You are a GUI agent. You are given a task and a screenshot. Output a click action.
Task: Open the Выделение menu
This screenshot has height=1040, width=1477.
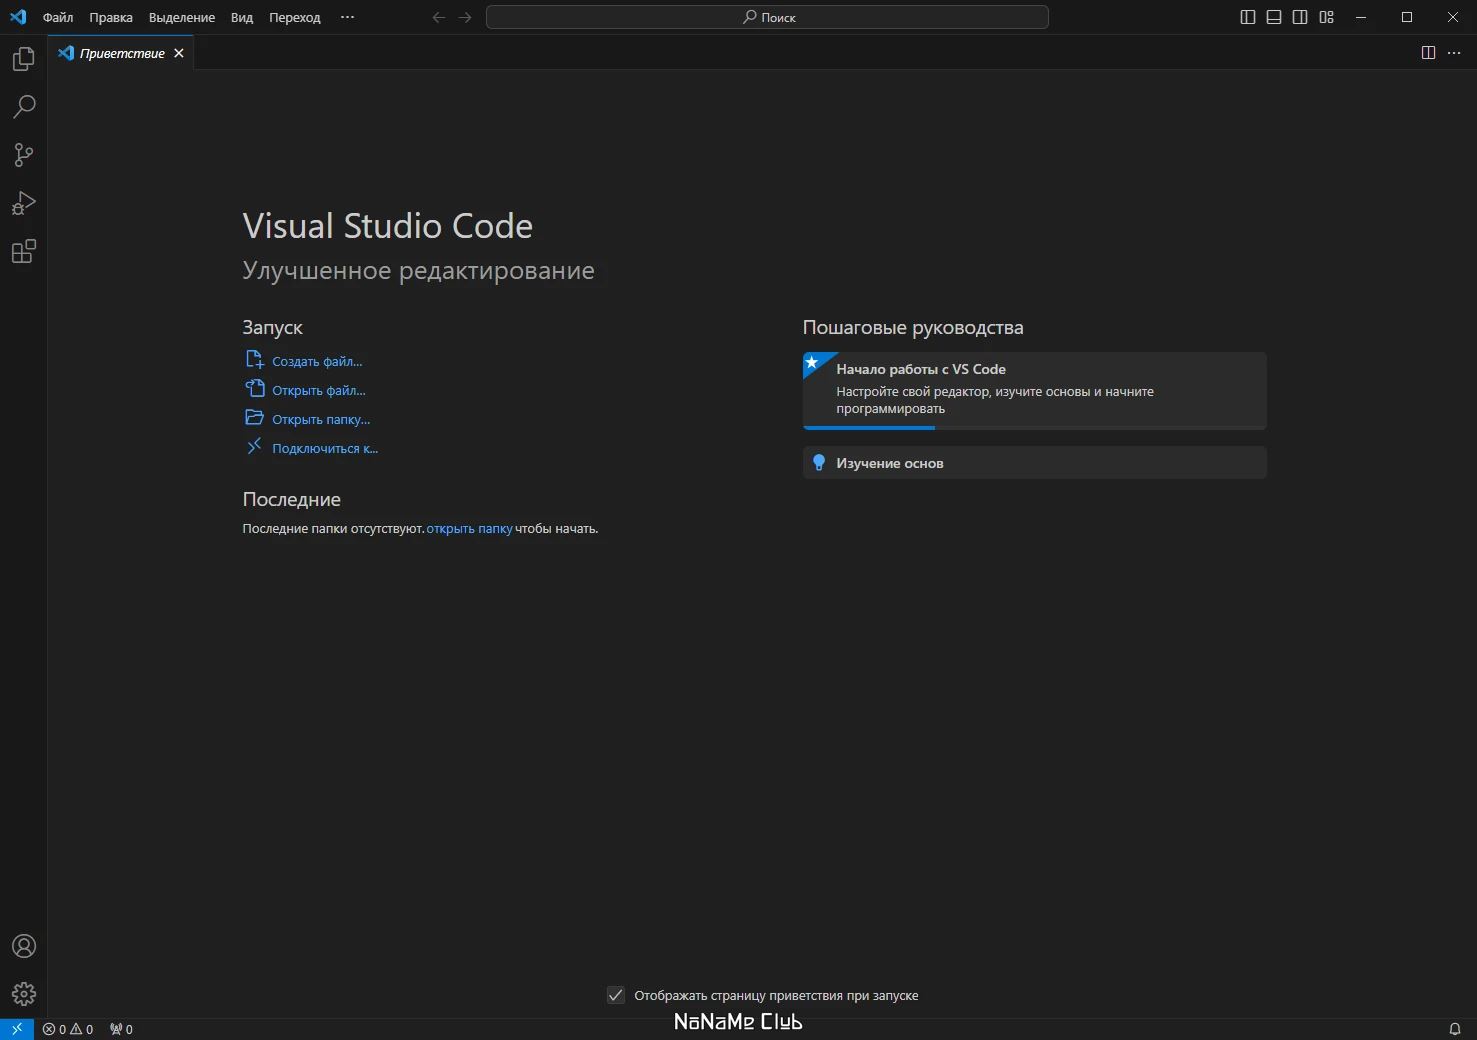point(182,17)
